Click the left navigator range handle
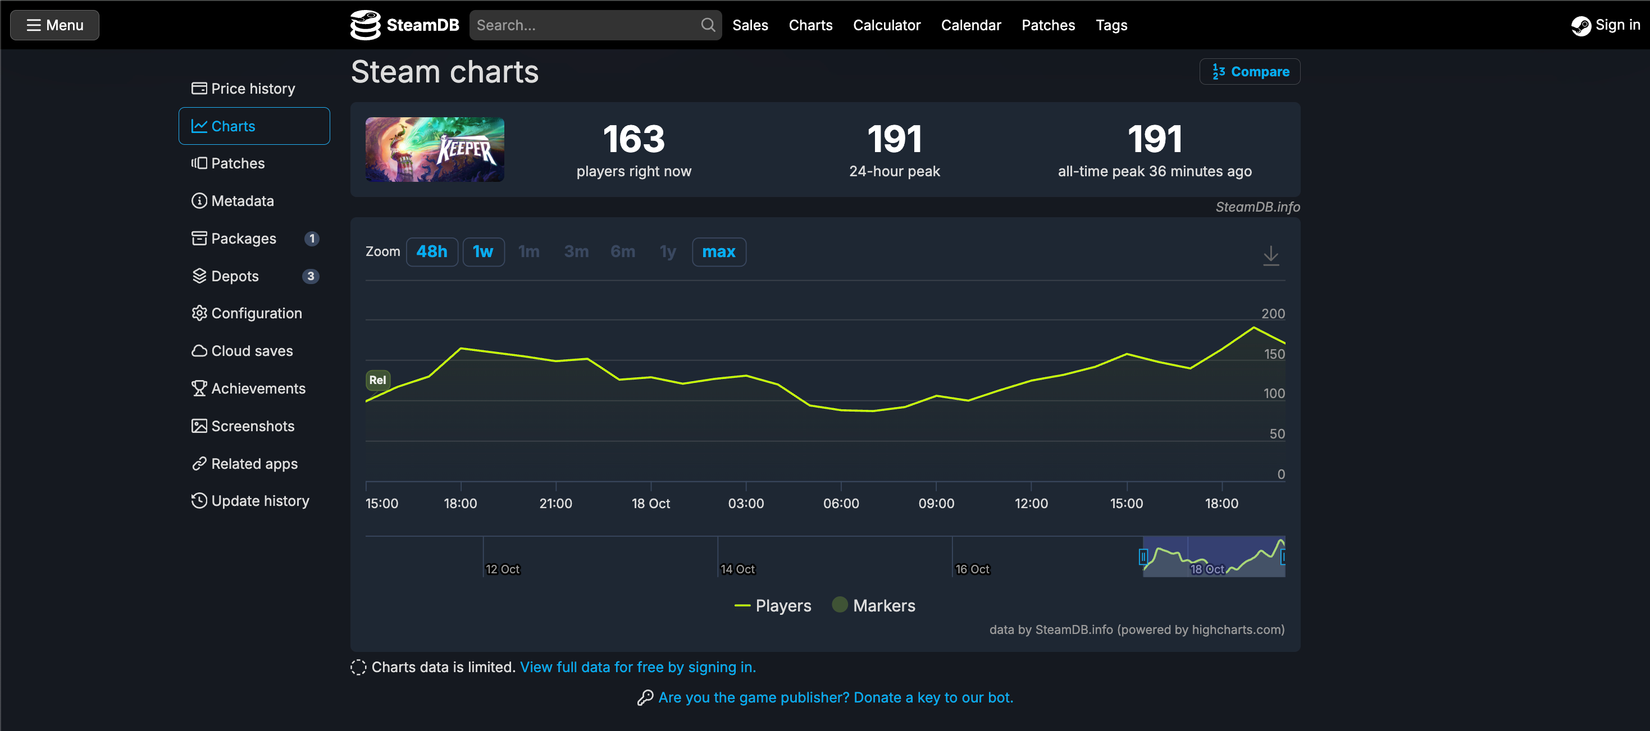 (1143, 557)
